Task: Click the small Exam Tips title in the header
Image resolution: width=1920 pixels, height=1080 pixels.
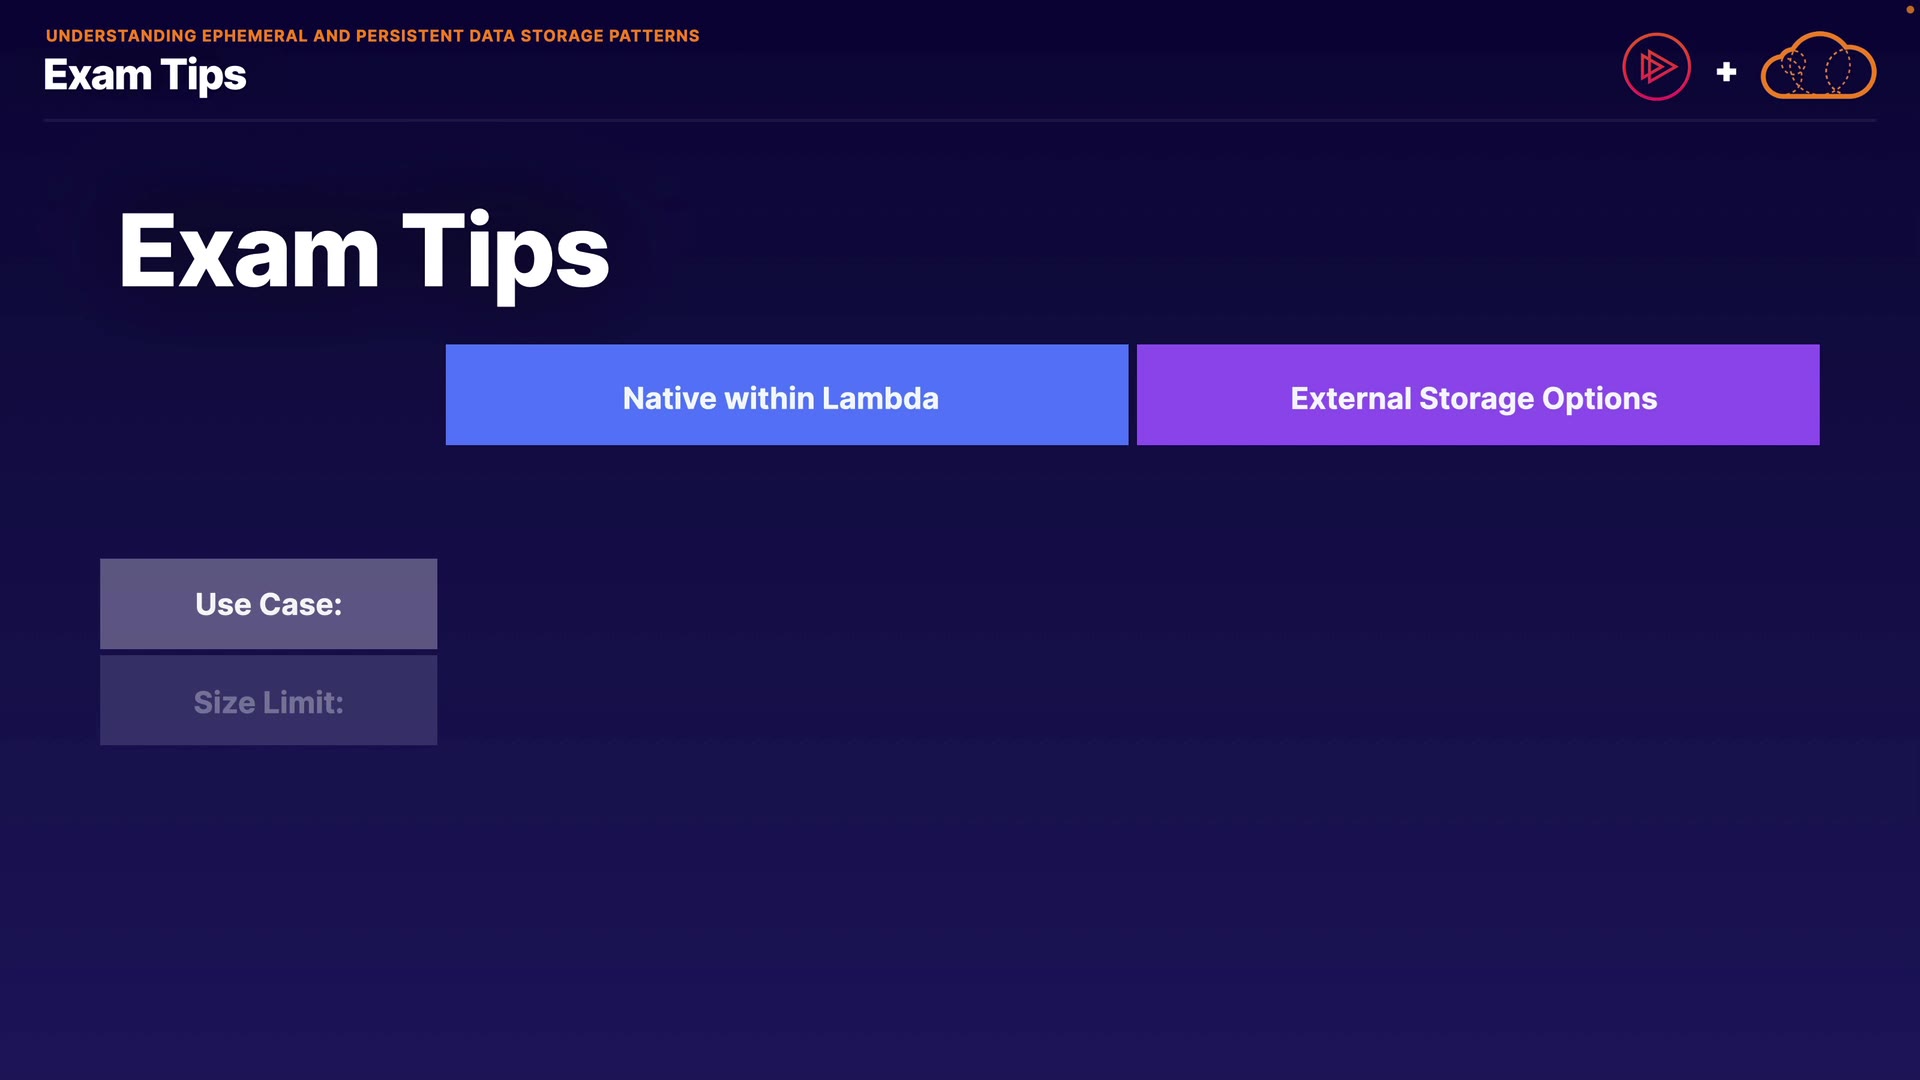Action: coord(145,76)
